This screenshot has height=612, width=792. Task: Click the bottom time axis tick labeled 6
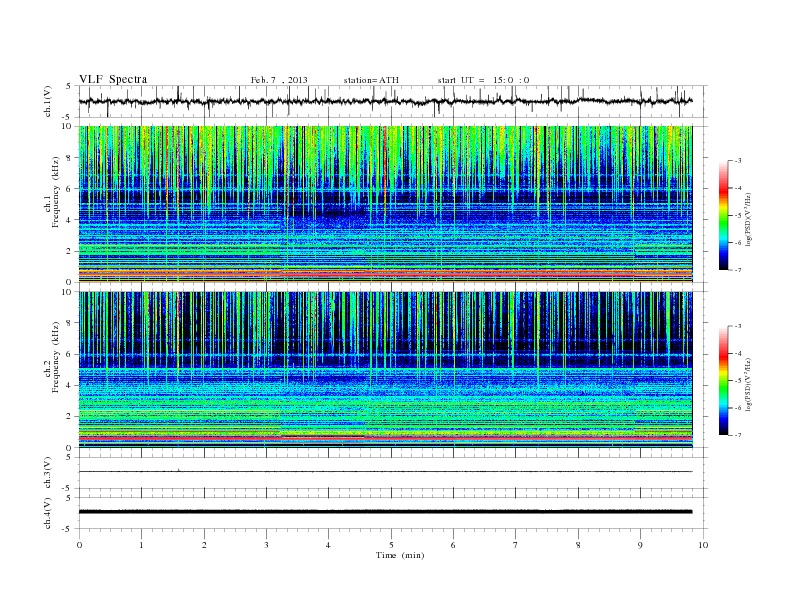coord(453,545)
